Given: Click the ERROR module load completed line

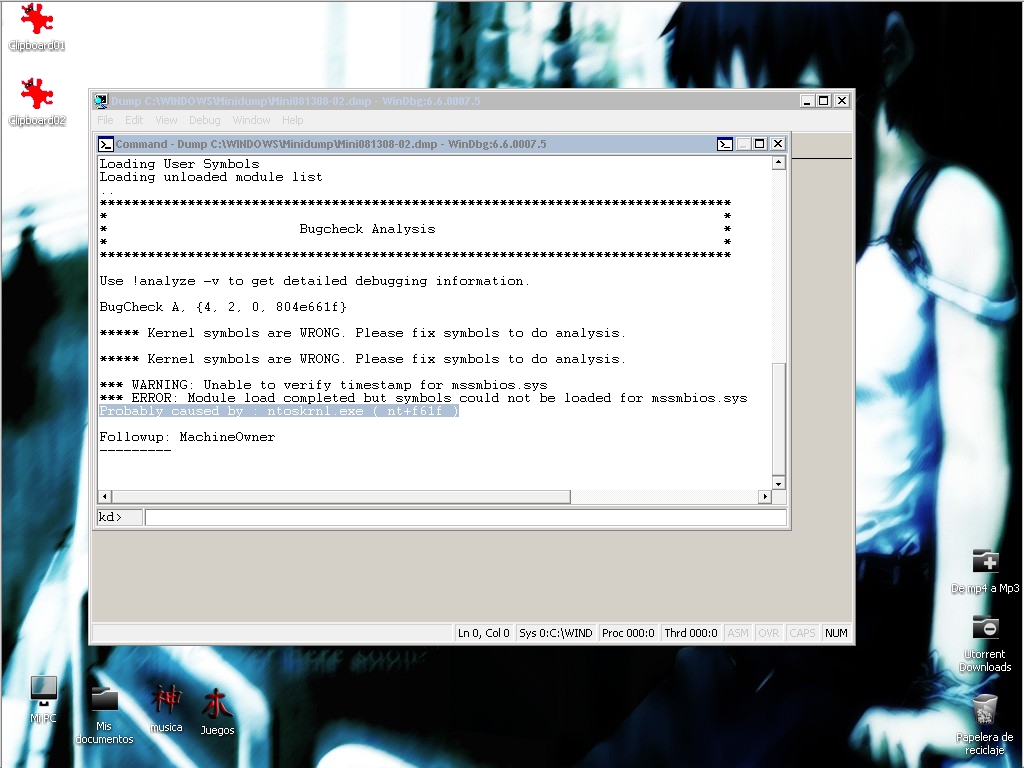Looking at the screenshot, I should (x=423, y=398).
